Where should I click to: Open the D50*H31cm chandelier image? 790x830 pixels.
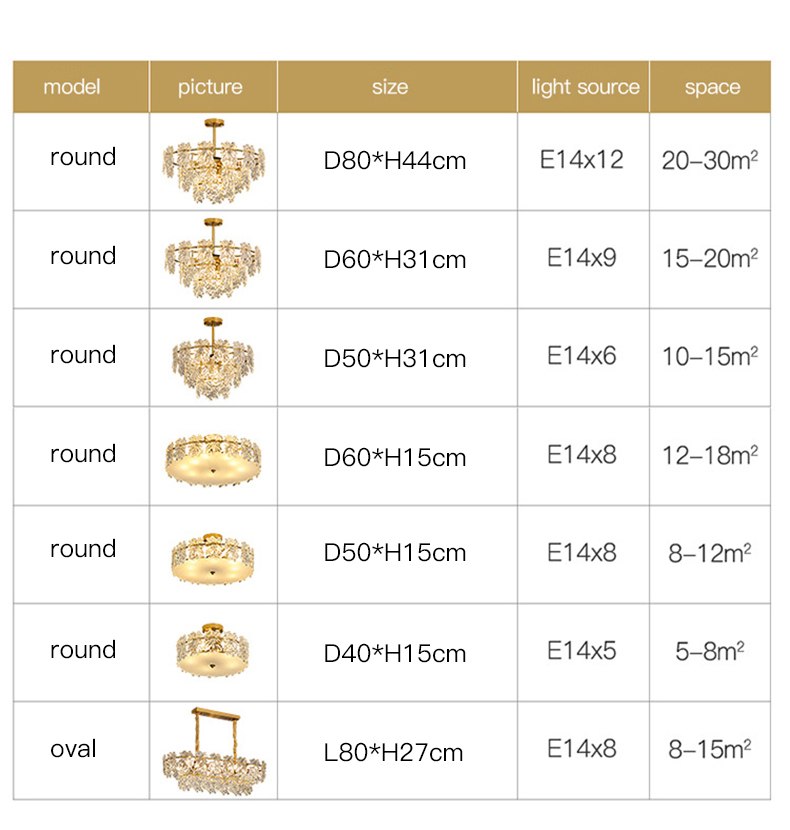coord(213,357)
